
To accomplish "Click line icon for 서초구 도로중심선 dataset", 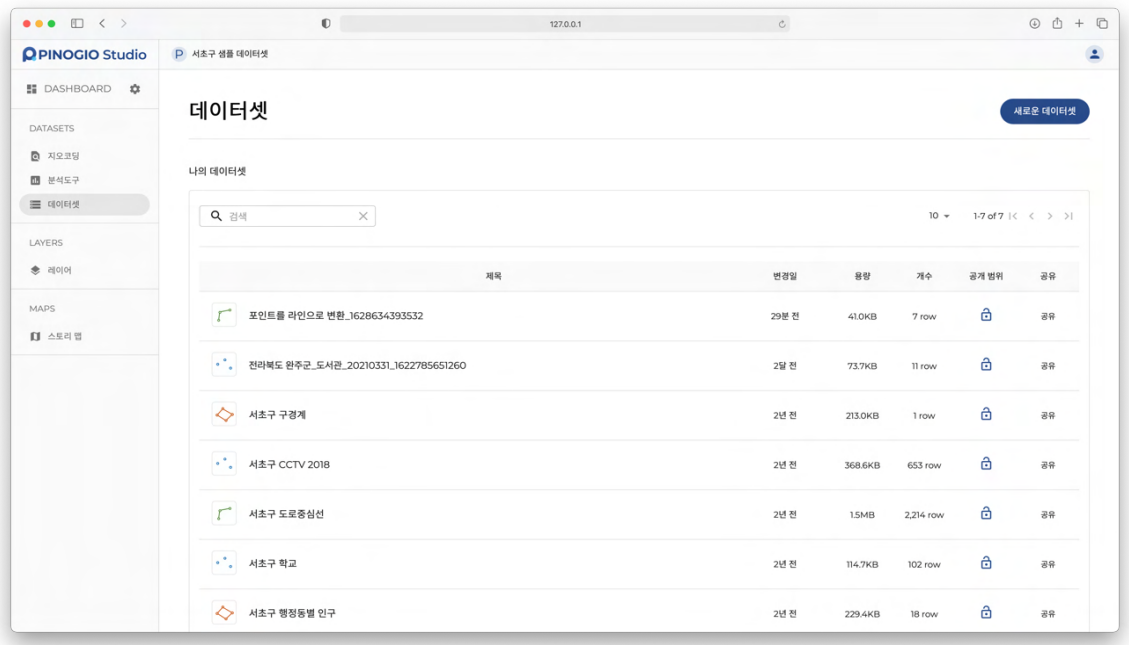I will (224, 514).
